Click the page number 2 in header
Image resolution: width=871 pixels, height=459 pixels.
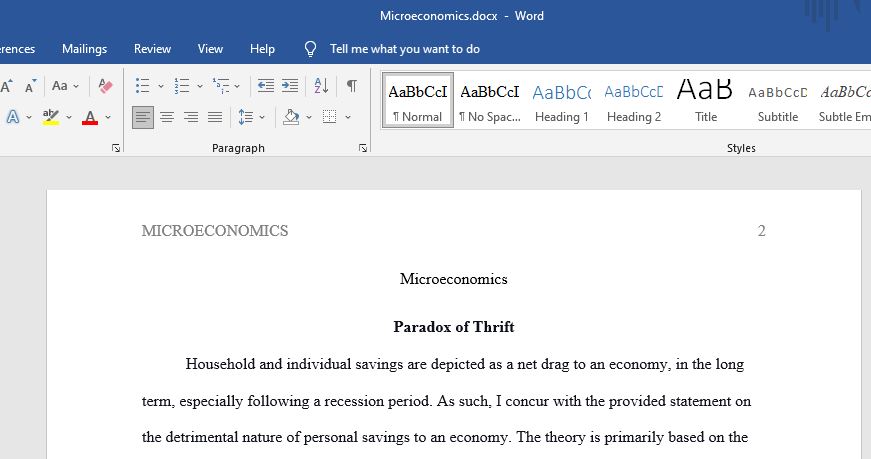click(762, 231)
